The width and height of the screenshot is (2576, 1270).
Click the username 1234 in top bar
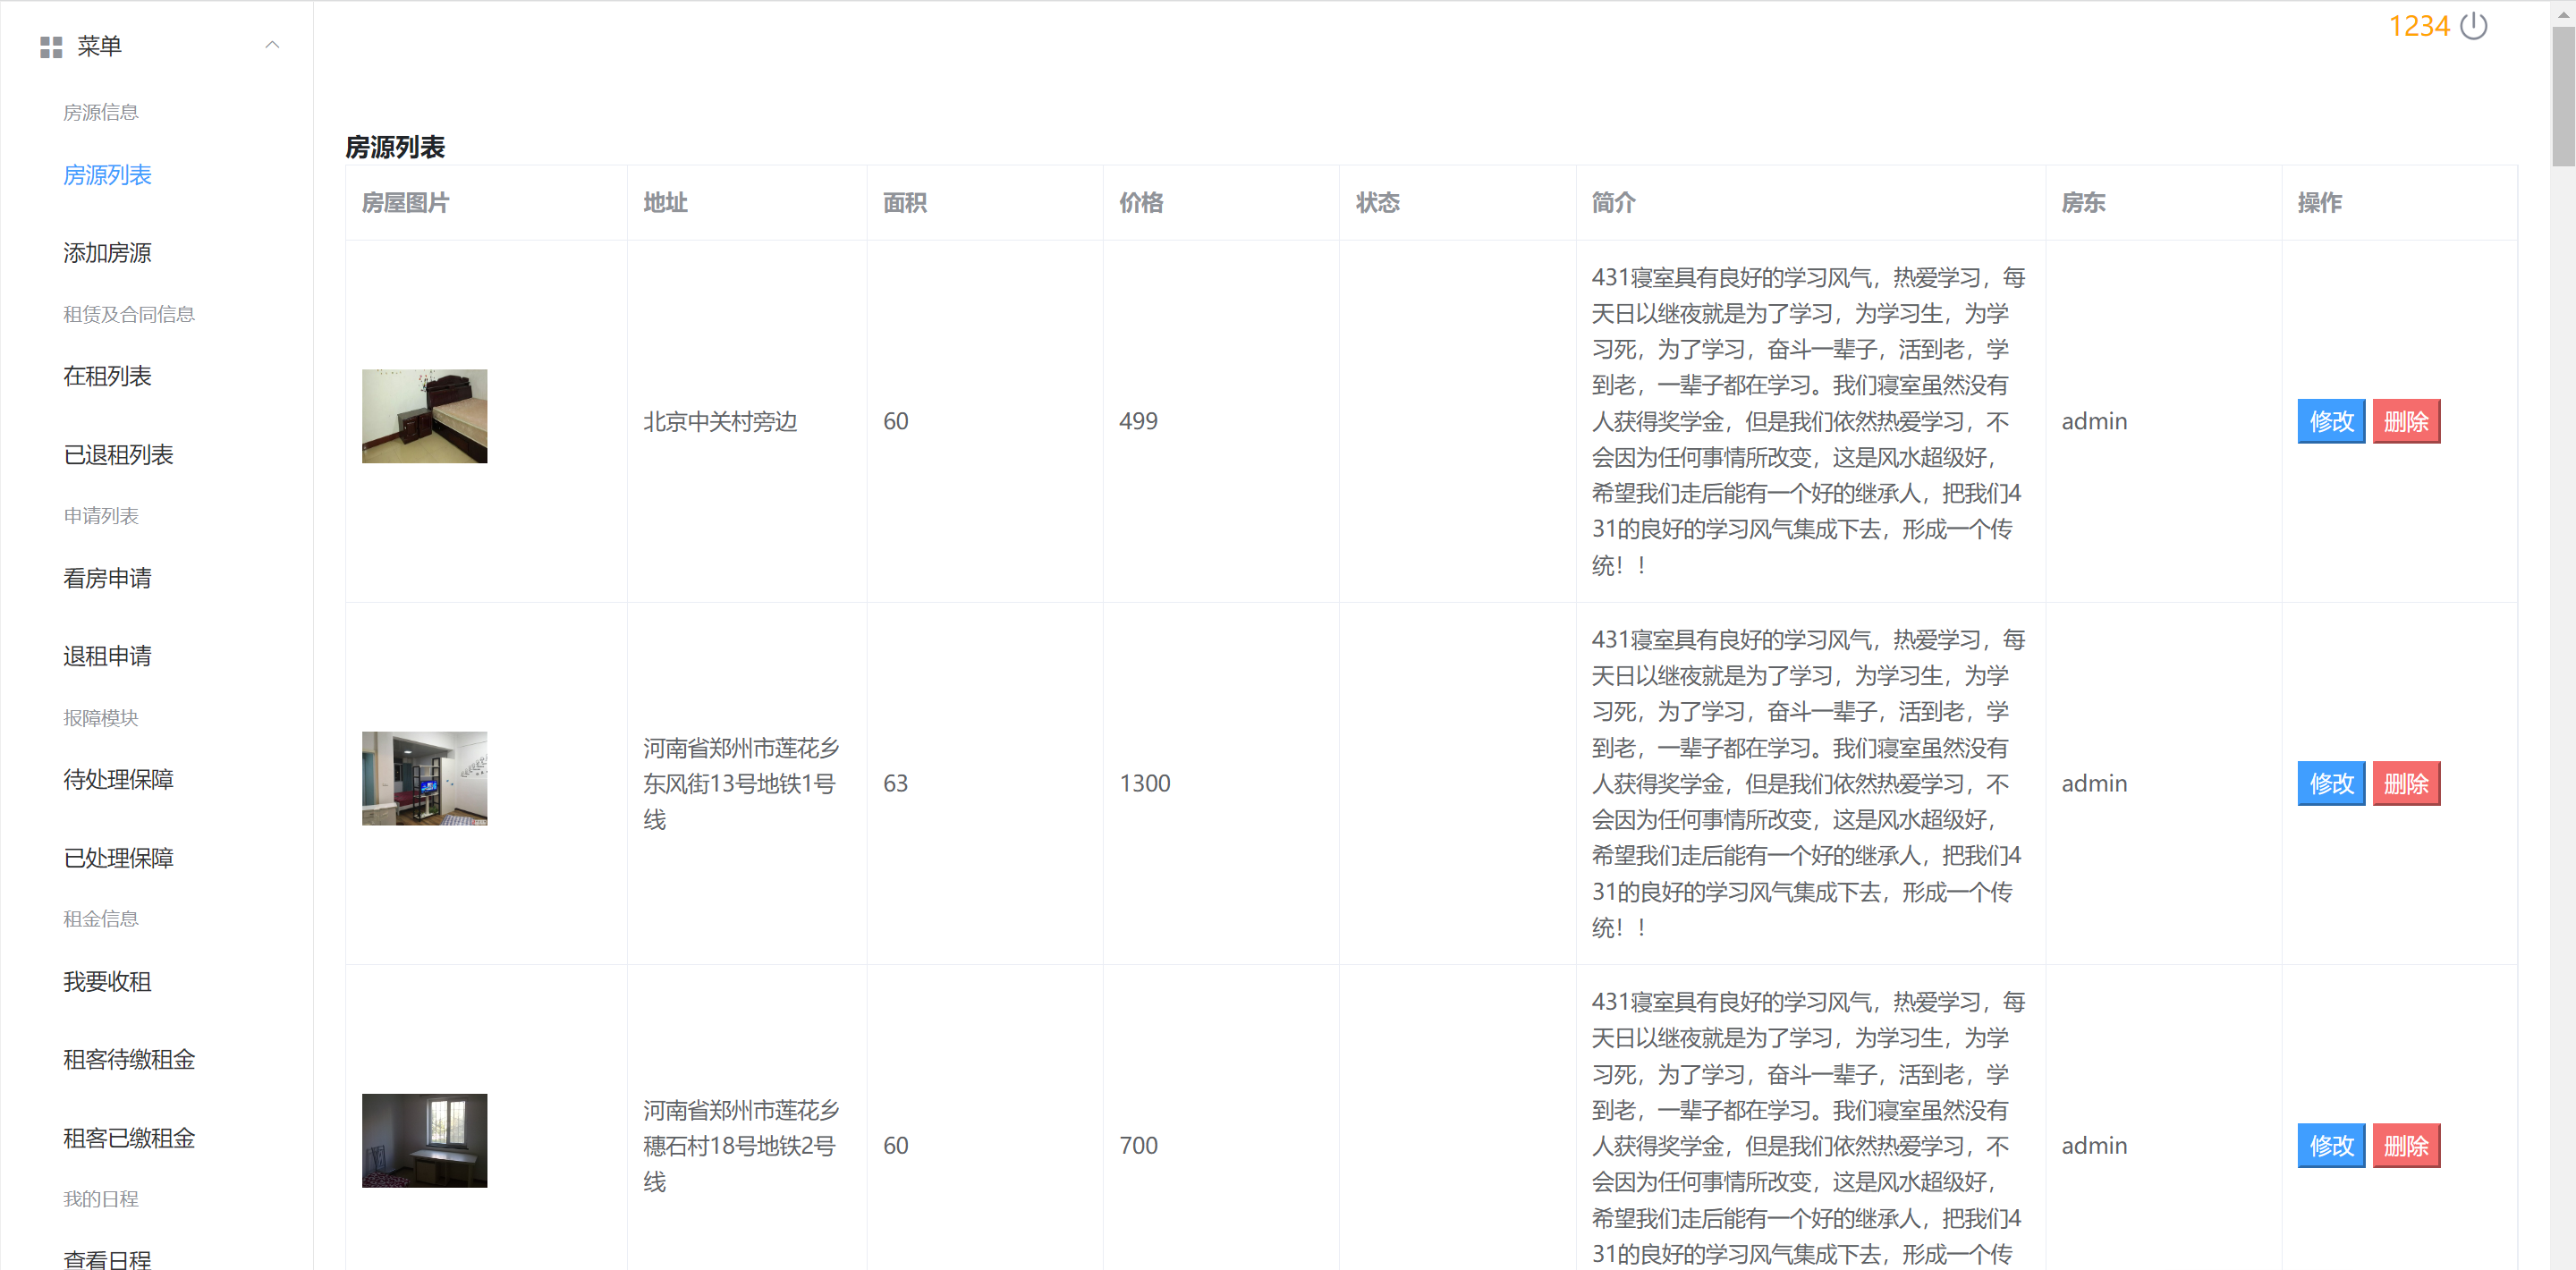click(2421, 27)
